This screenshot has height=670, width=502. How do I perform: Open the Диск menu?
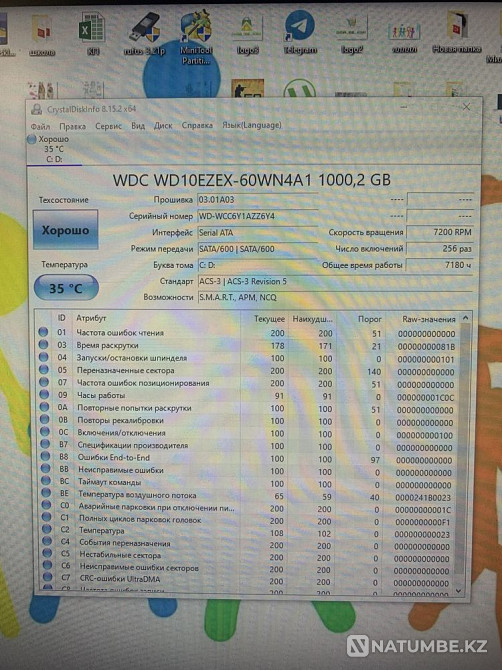point(163,126)
